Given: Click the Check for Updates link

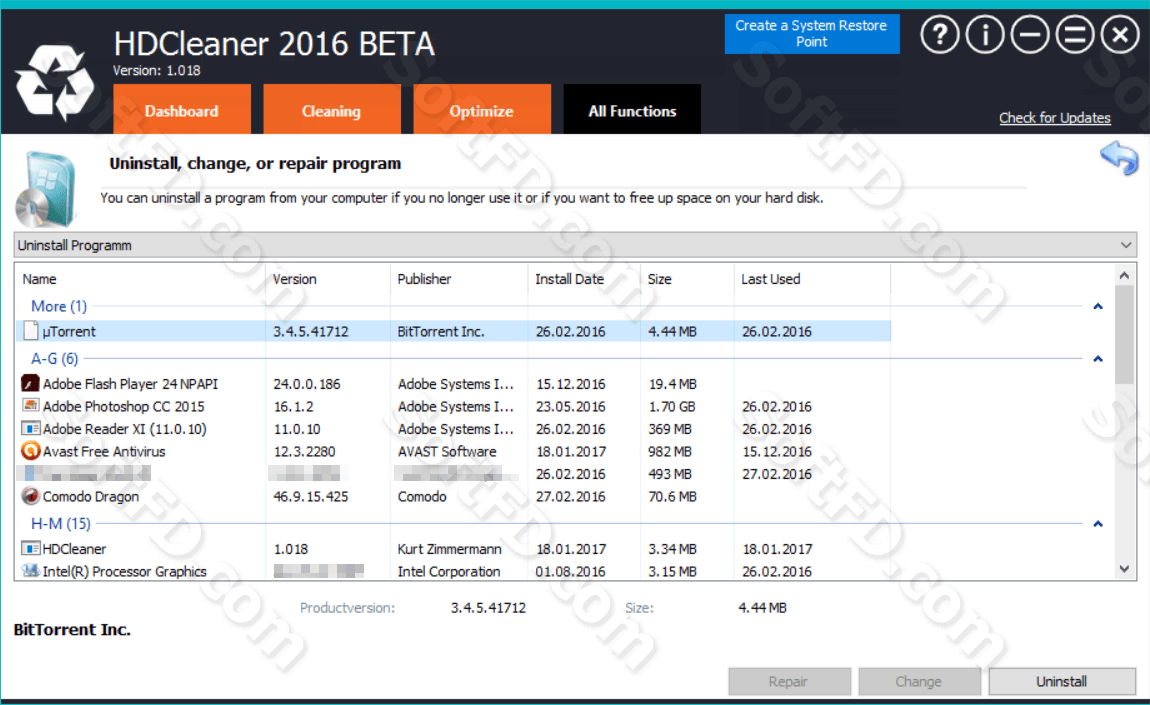Looking at the screenshot, I should pos(1055,117).
